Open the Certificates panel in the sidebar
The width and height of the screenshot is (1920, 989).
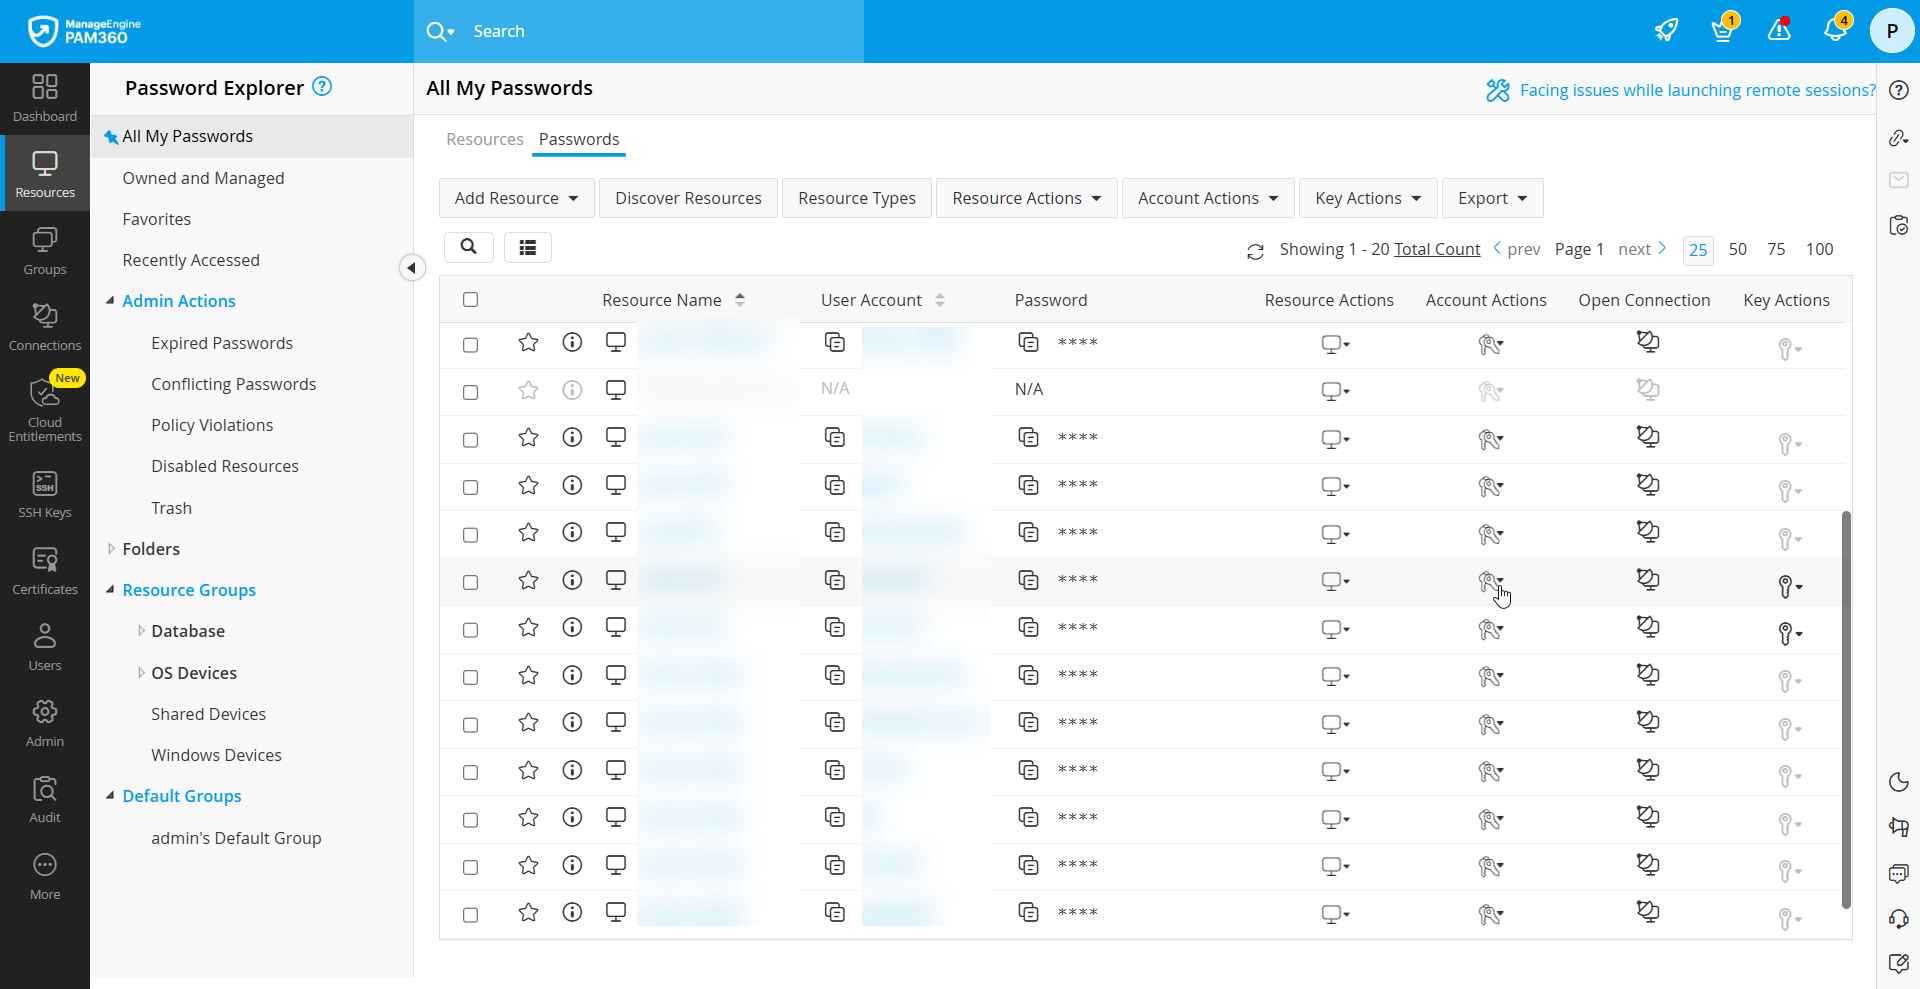click(44, 568)
